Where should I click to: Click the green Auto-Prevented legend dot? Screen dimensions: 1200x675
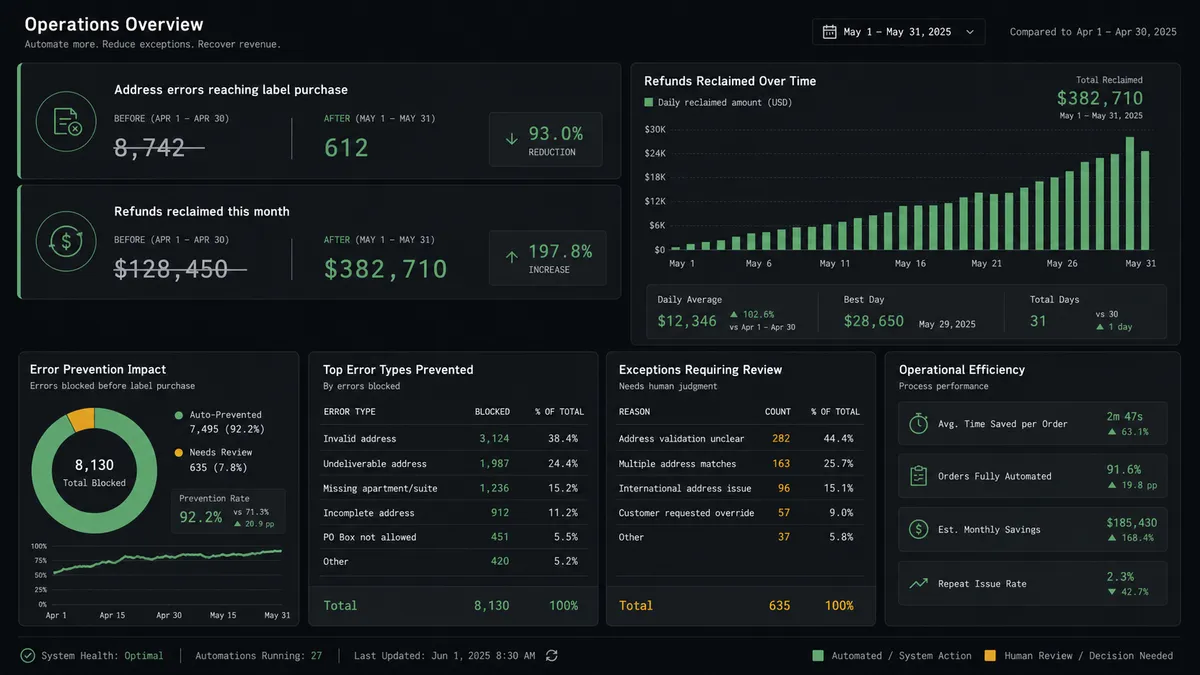pos(179,415)
